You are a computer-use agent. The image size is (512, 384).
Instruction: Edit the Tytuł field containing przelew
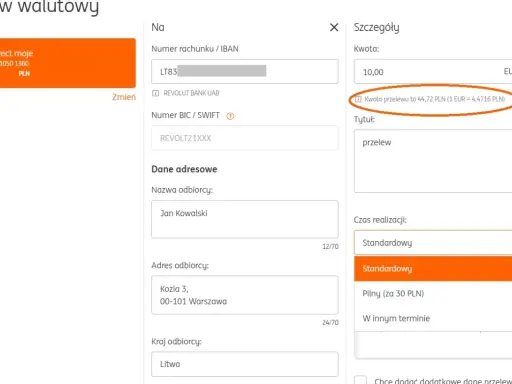pyautogui.click(x=433, y=161)
